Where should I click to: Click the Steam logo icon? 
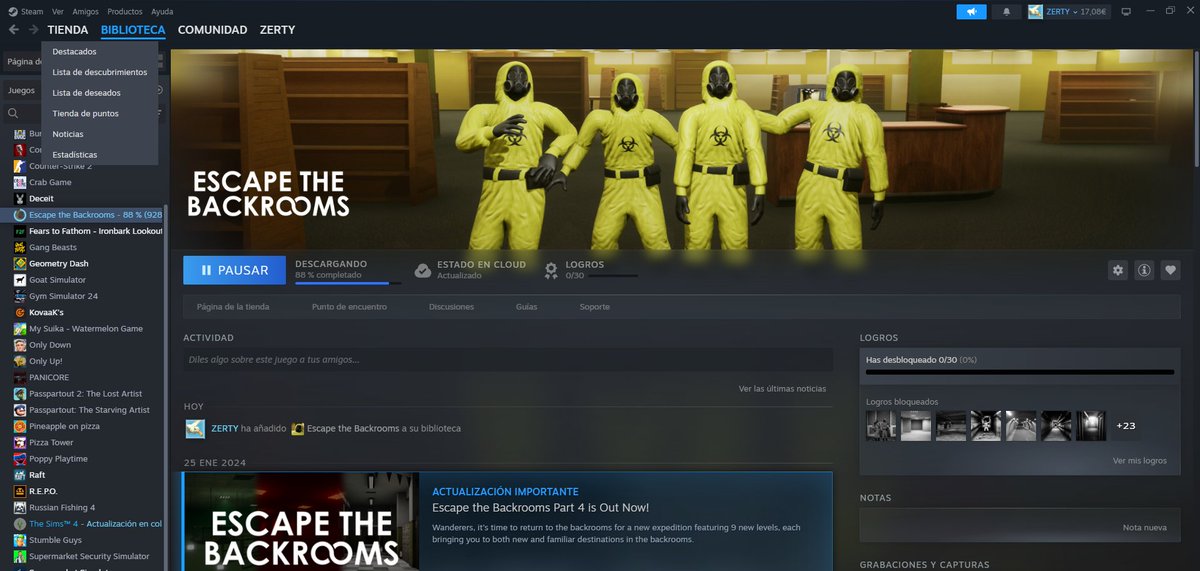click(x=12, y=12)
